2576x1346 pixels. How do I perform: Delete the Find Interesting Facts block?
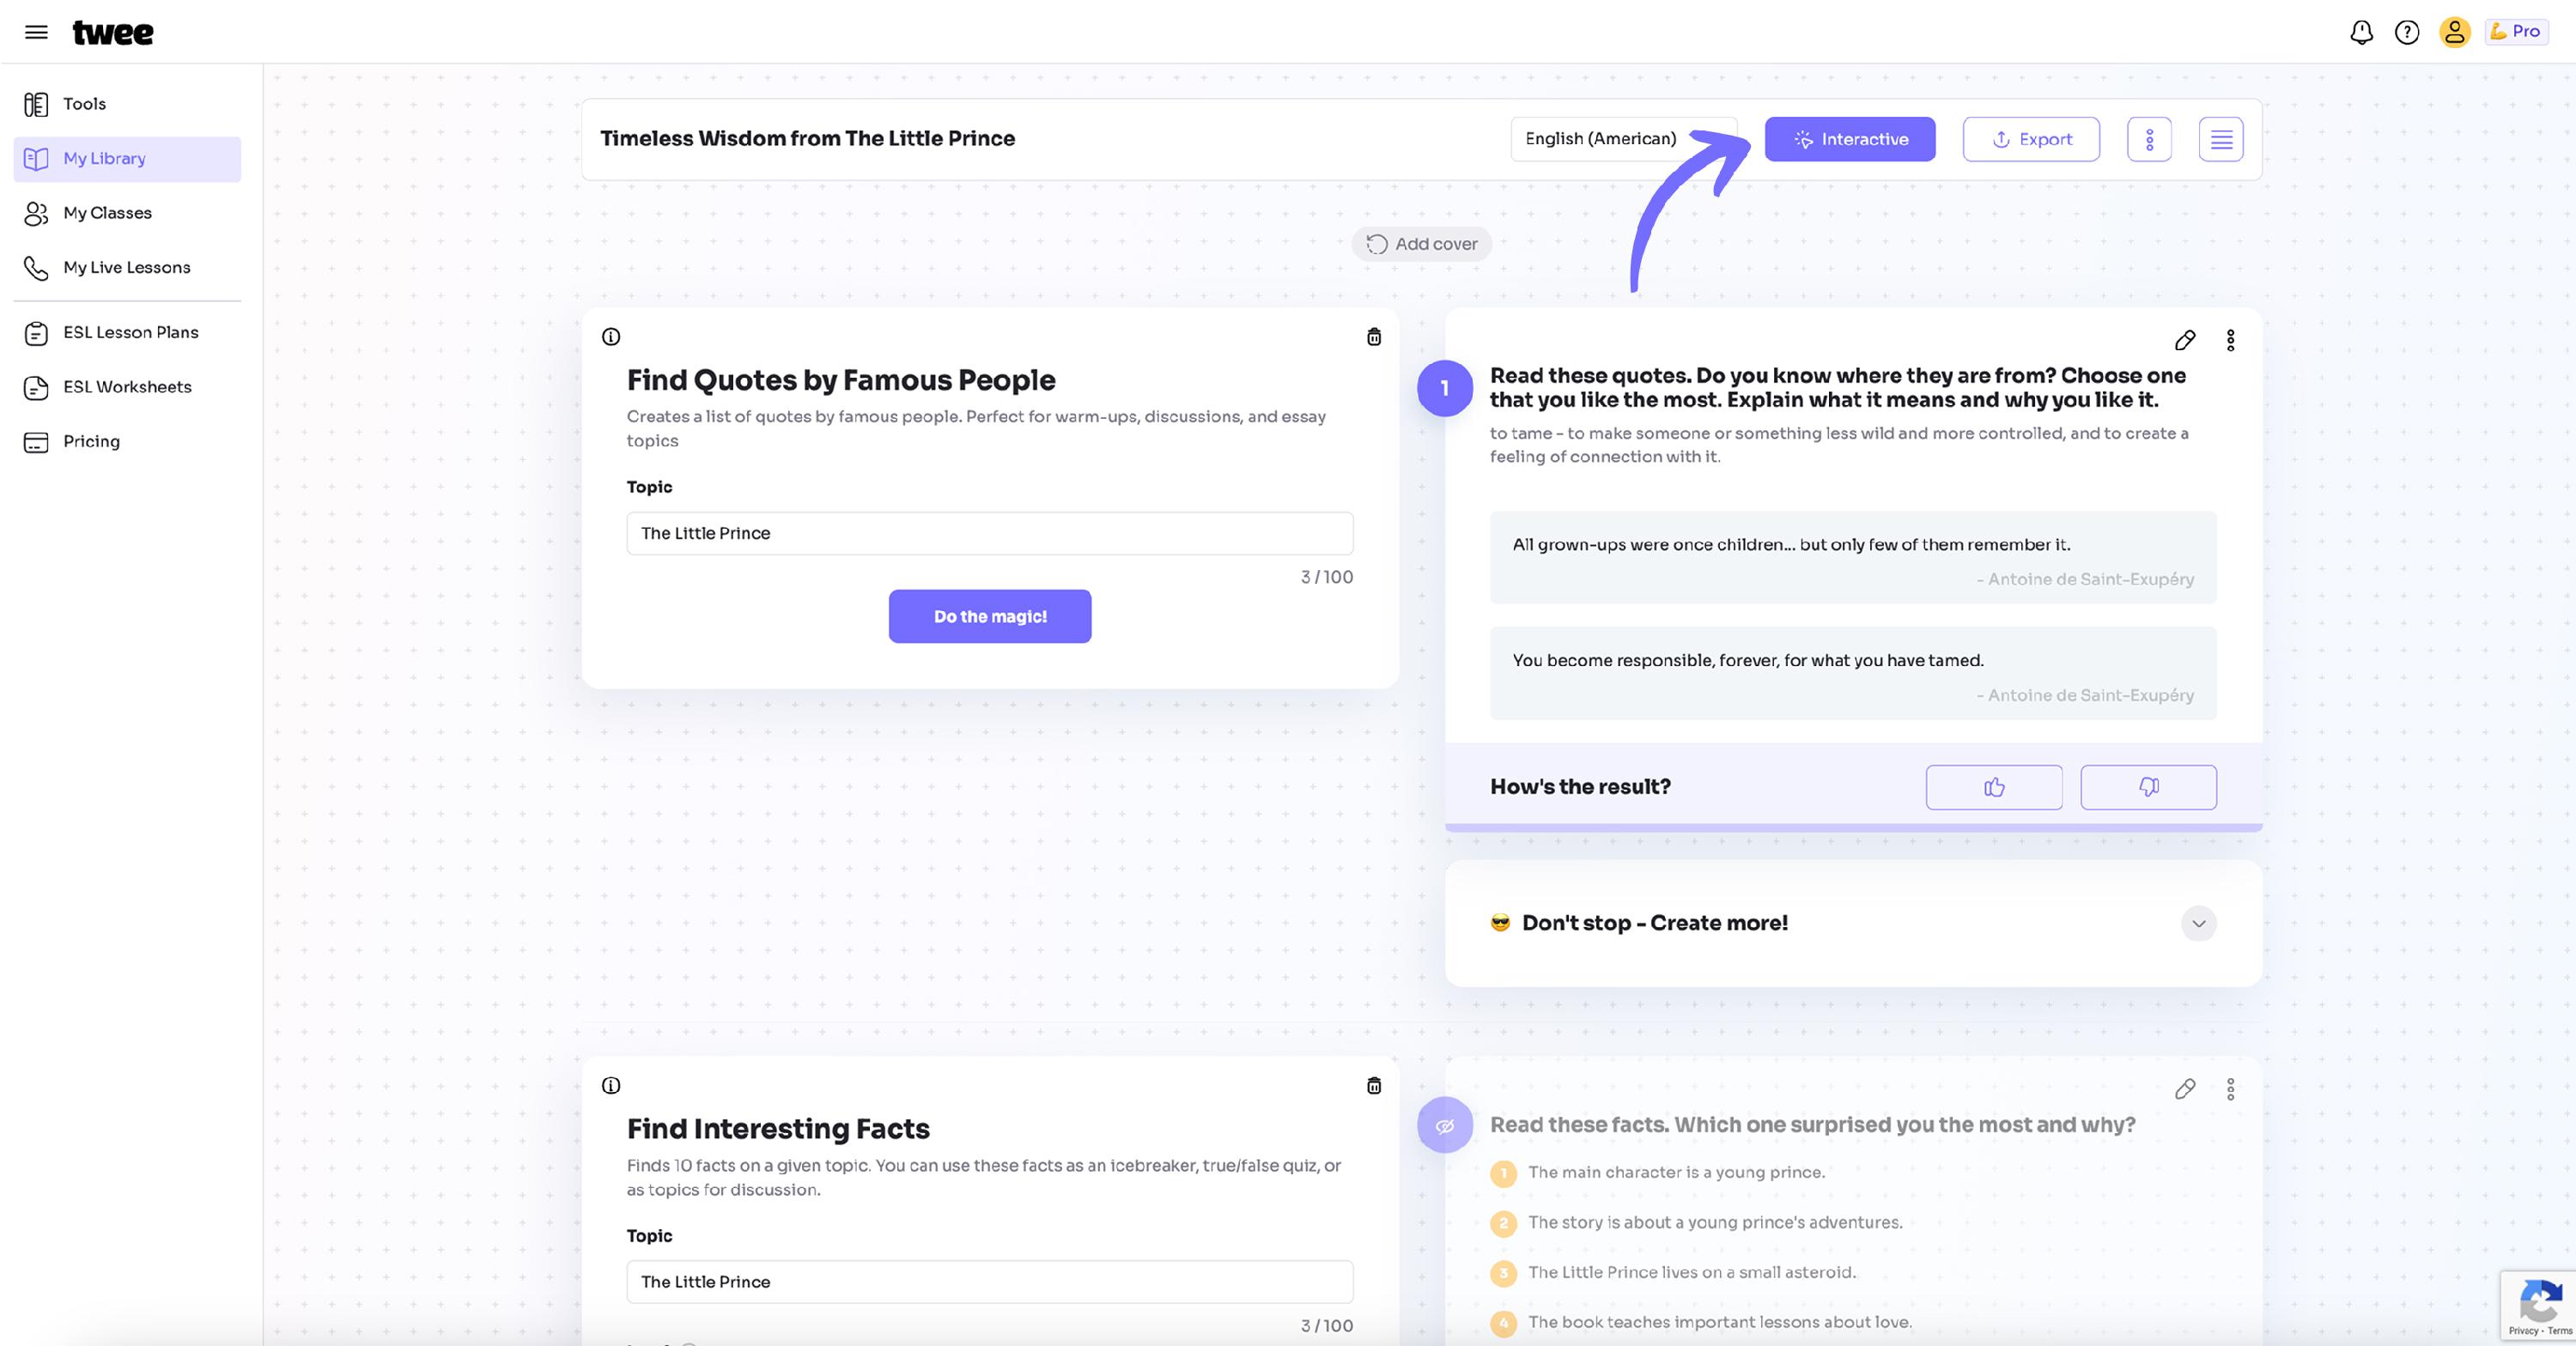click(x=1374, y=1086)
